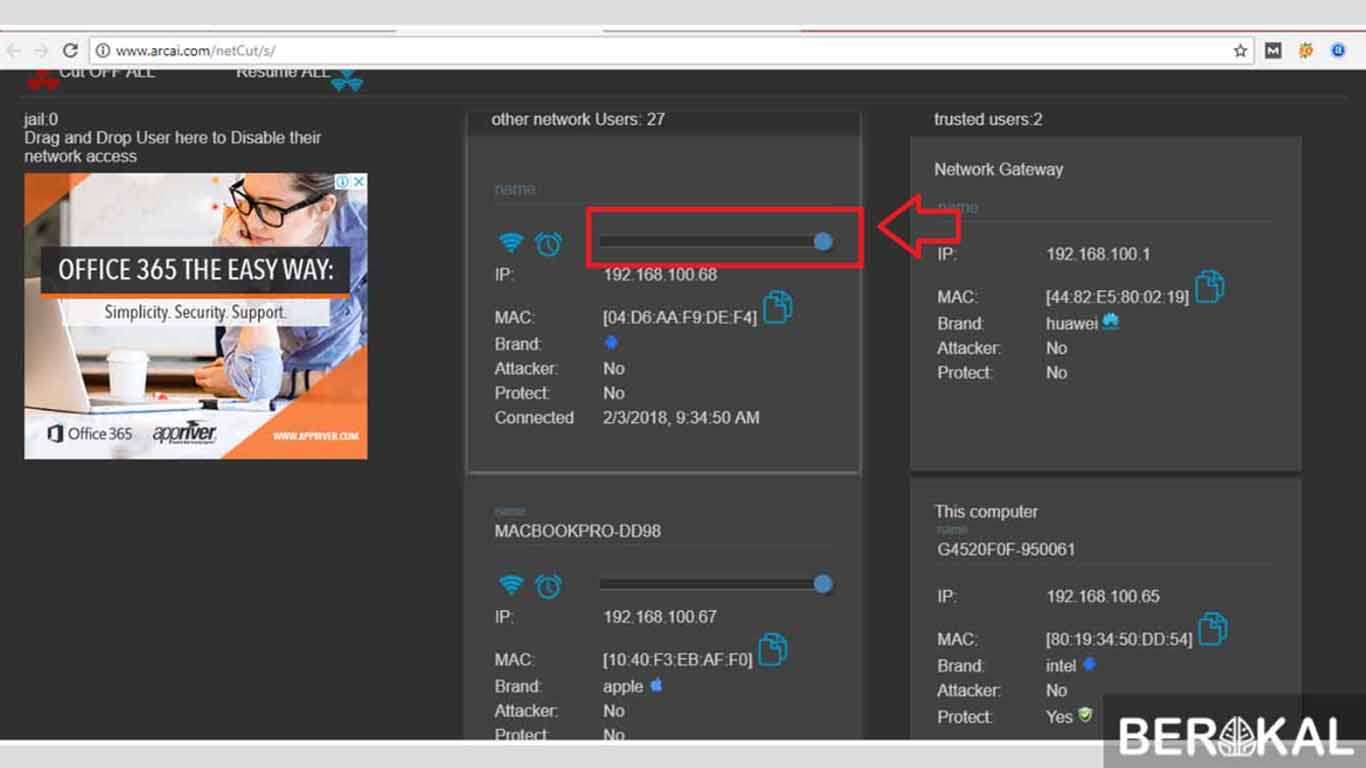
Task: Click the Cut OFF ALL button
Action: (x=108, y=71)
